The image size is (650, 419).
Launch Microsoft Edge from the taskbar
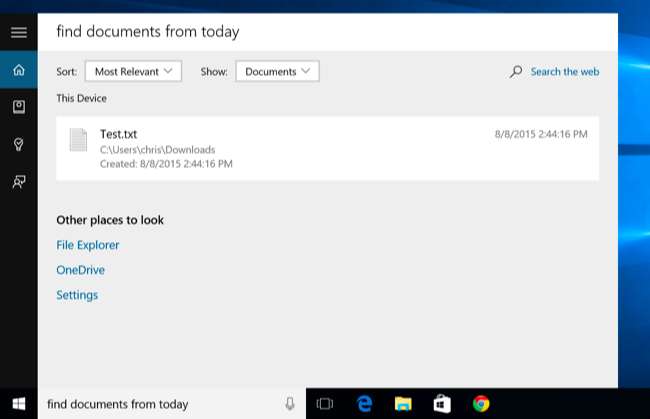coord(364,404)
